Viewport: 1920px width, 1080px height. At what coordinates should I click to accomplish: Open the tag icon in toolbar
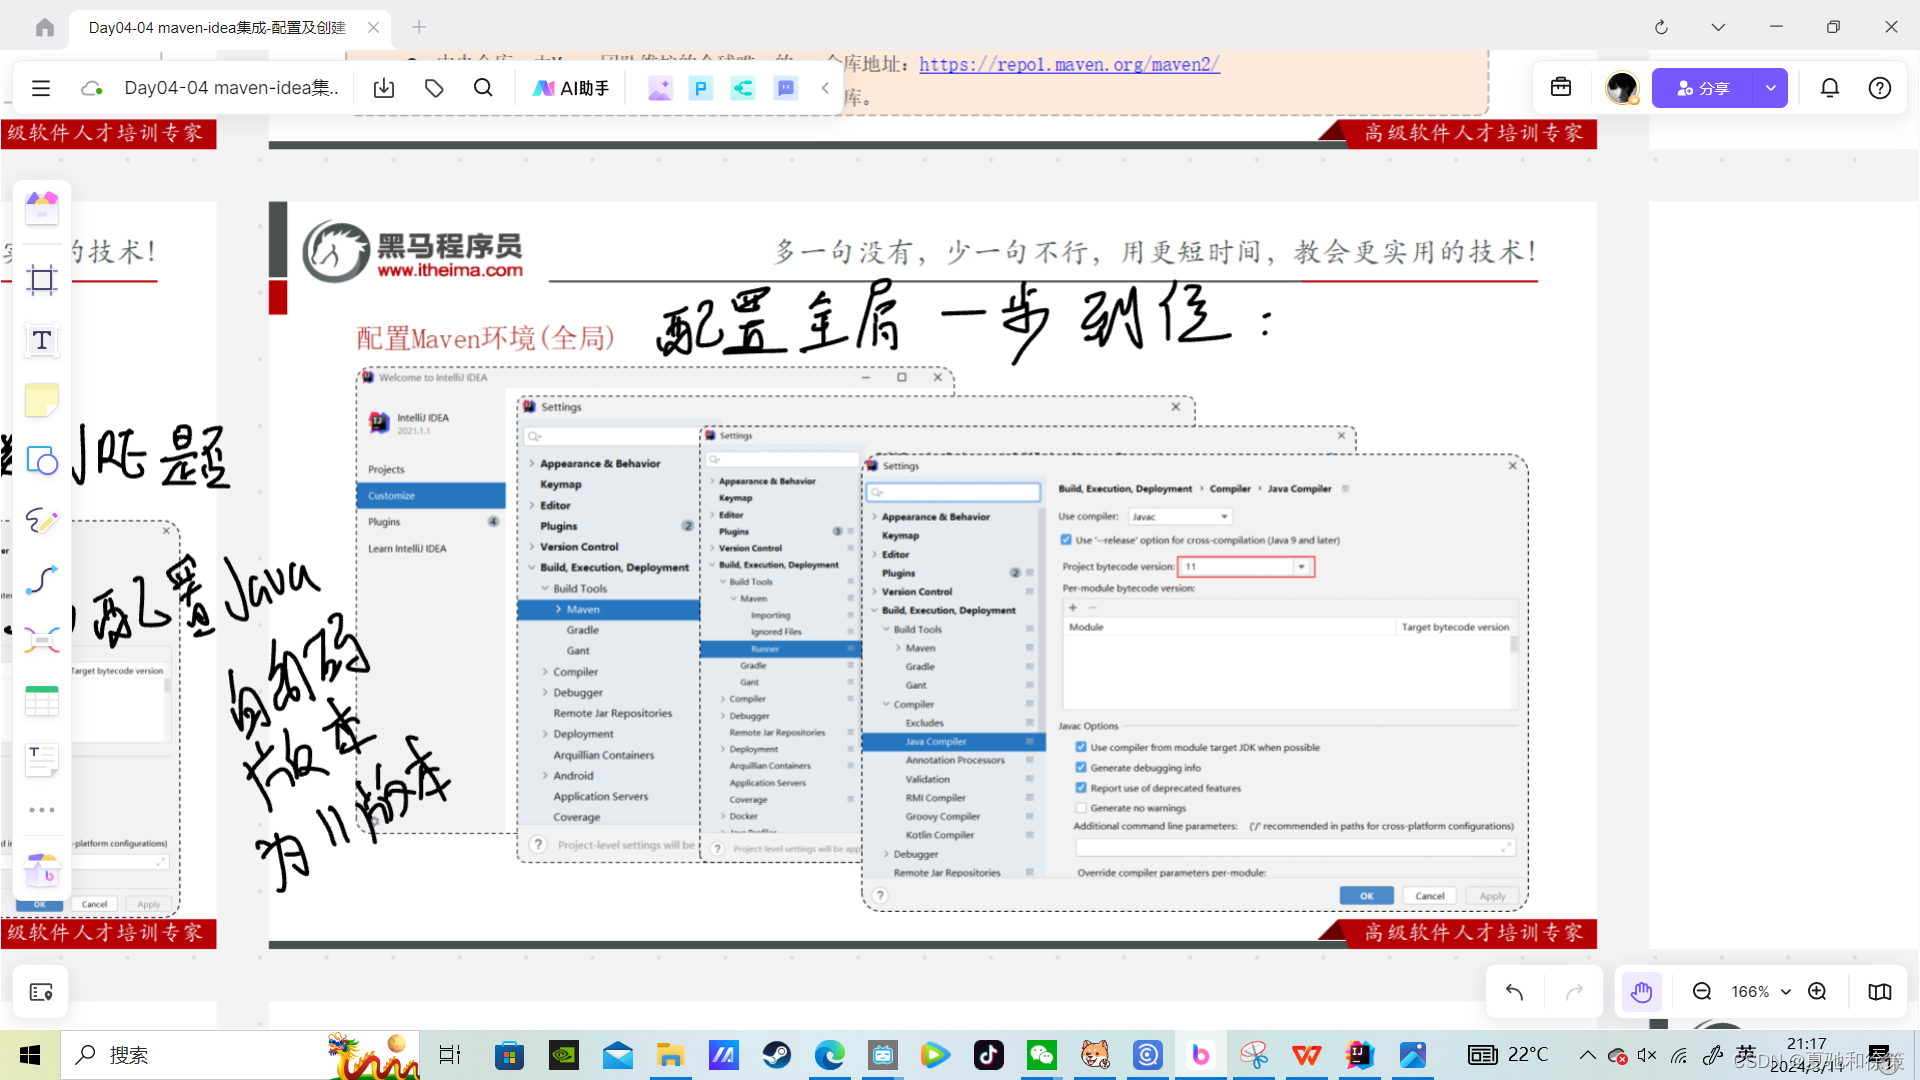pos(434,88)
